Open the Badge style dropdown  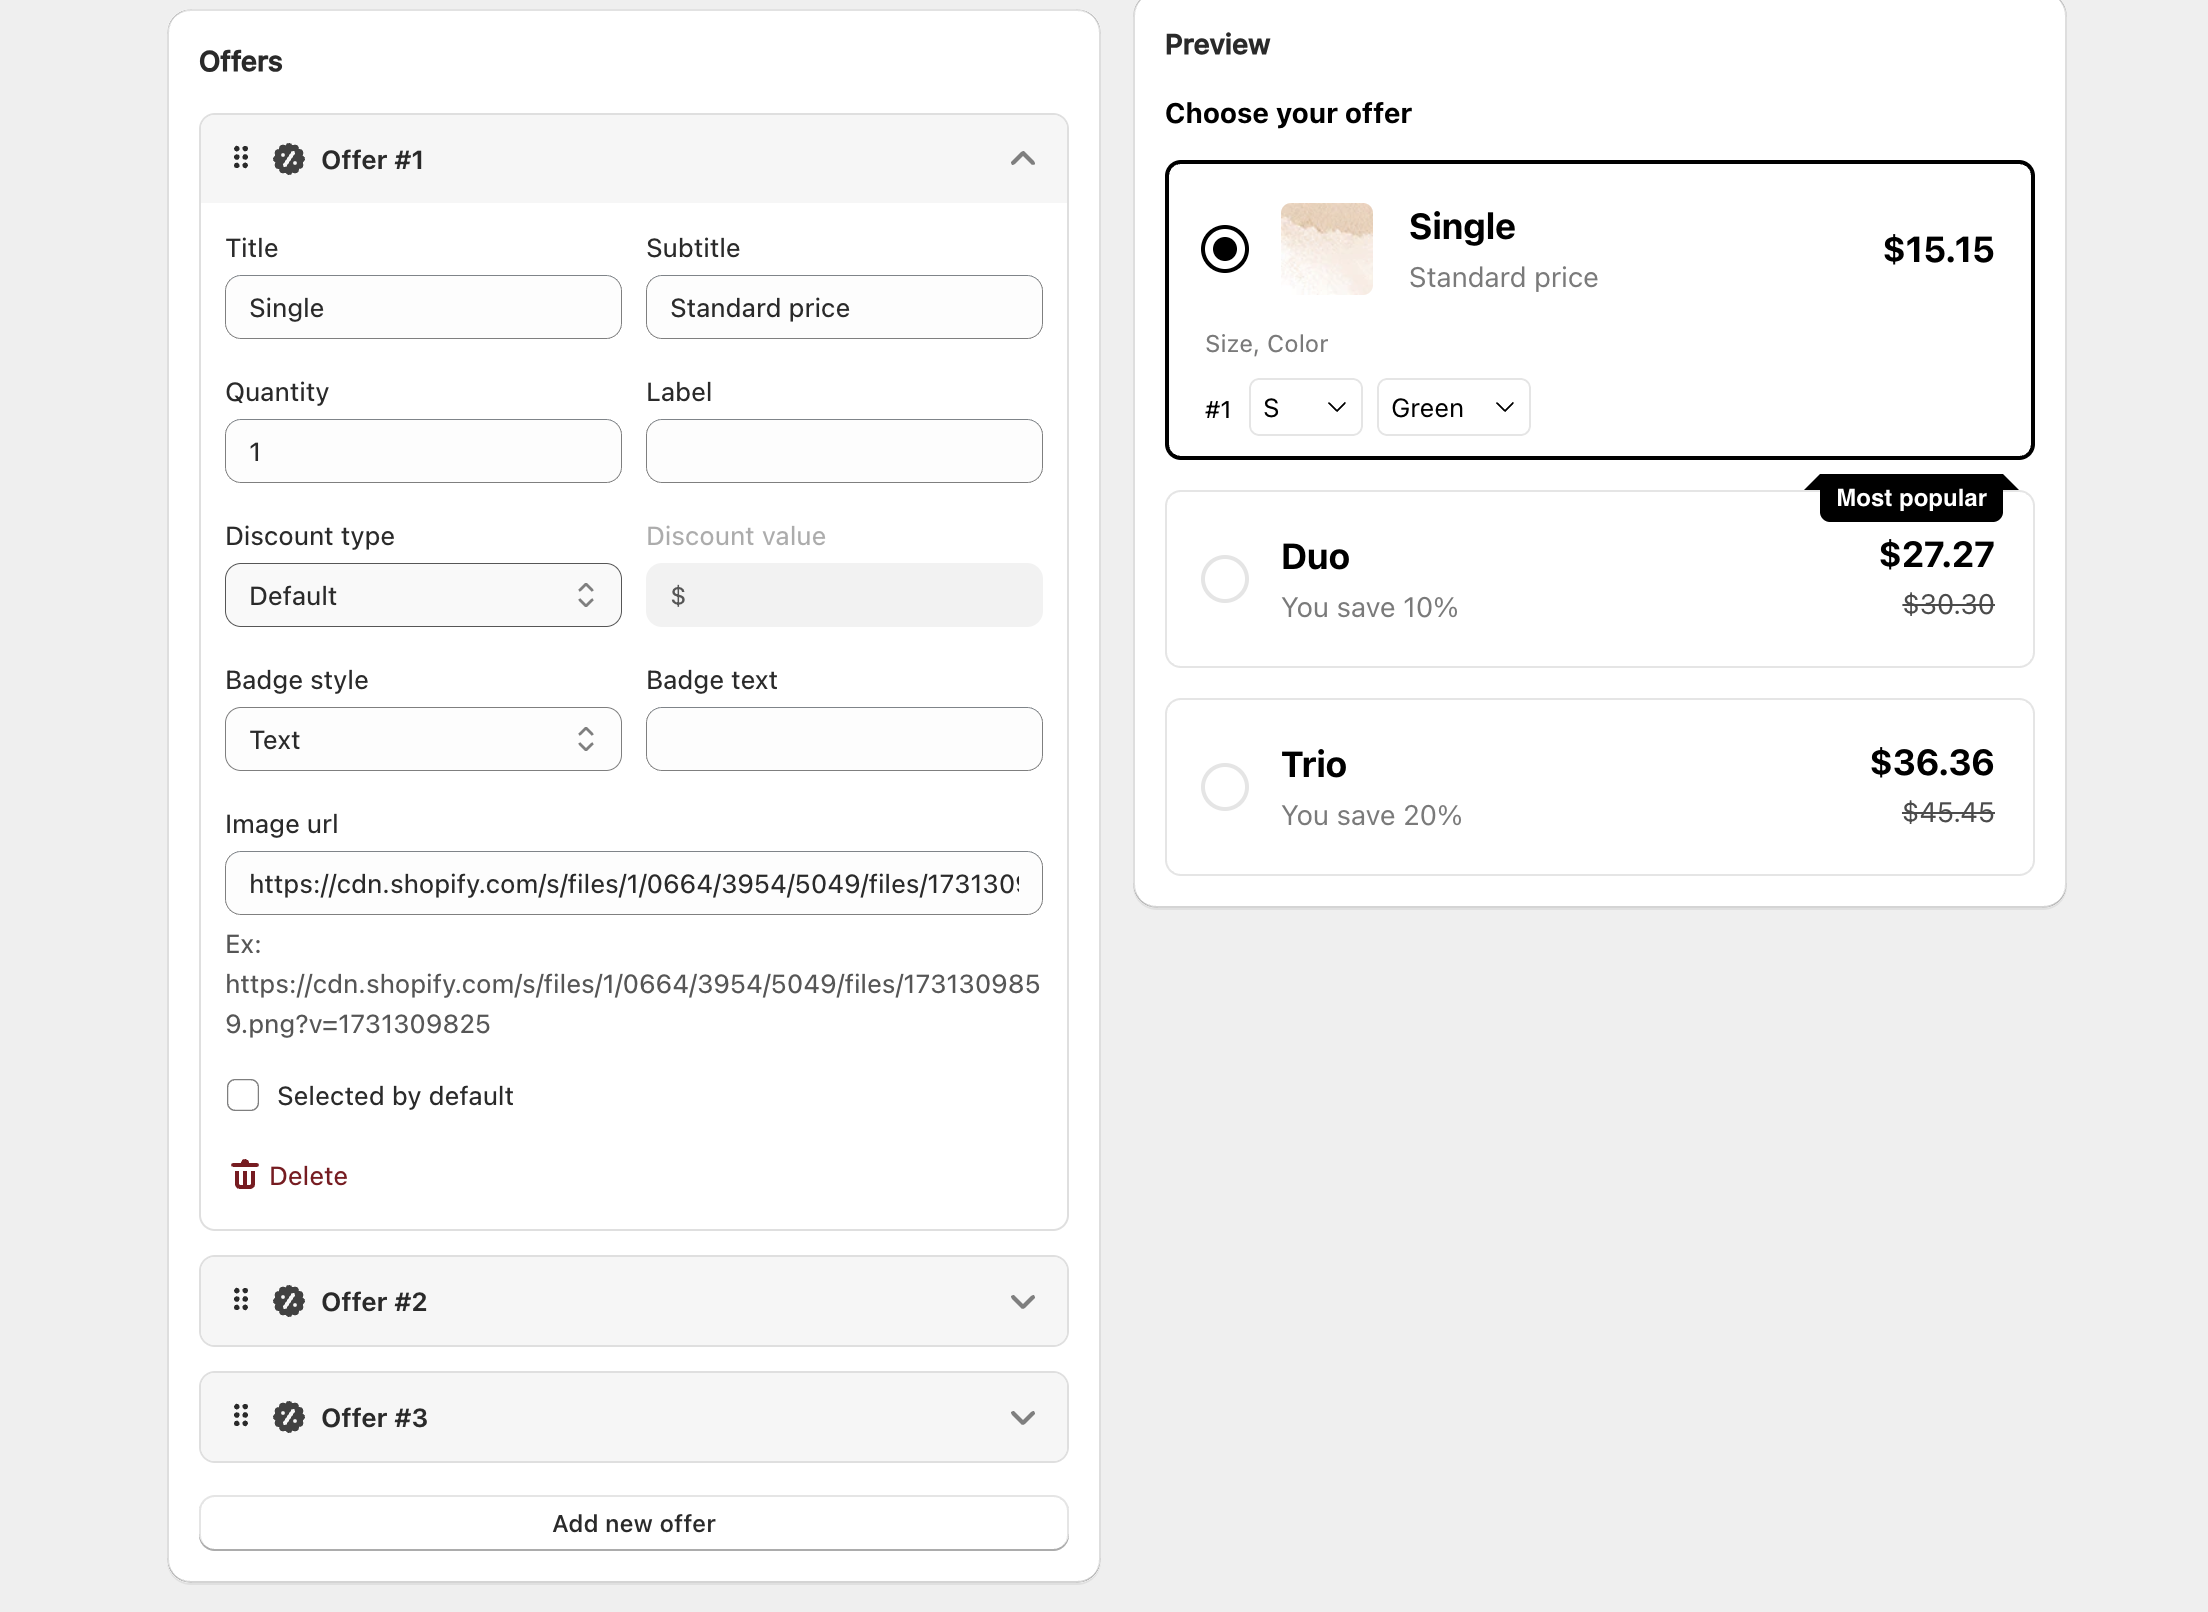[423, 739]
